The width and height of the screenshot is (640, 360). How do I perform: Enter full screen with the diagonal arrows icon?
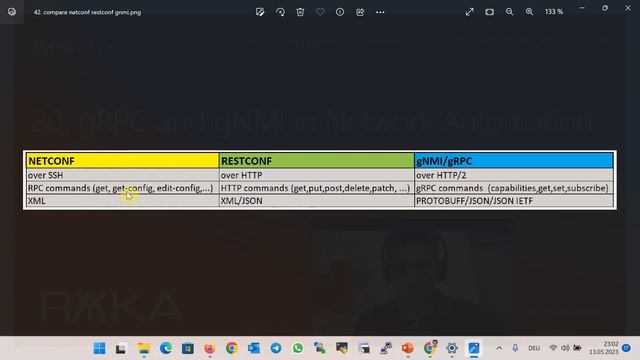point(469,12)
